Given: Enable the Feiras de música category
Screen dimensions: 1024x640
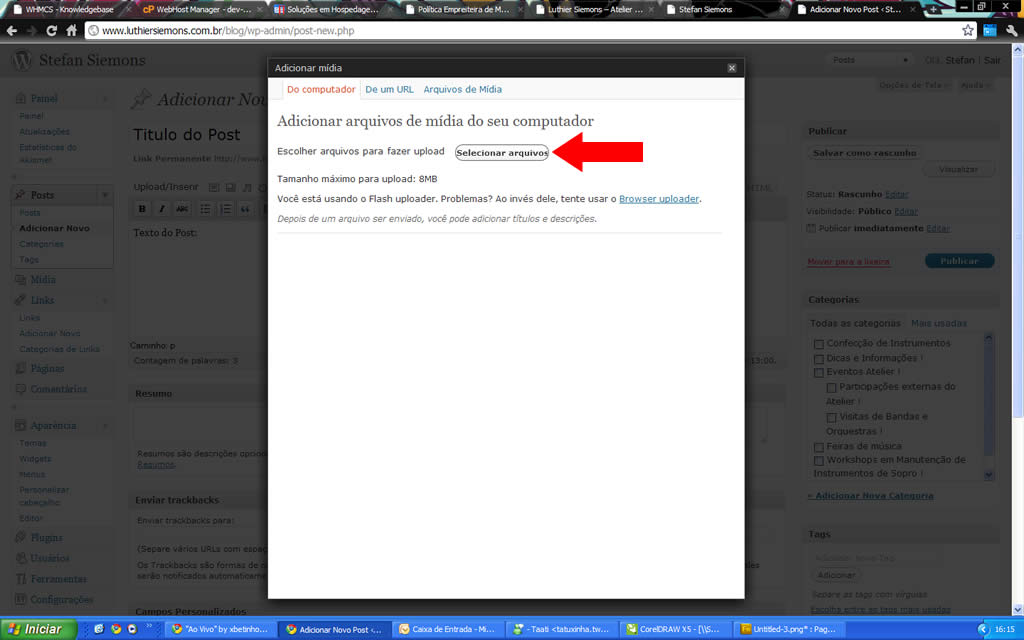Looking at the screenshot, I should tap(819, 447).
